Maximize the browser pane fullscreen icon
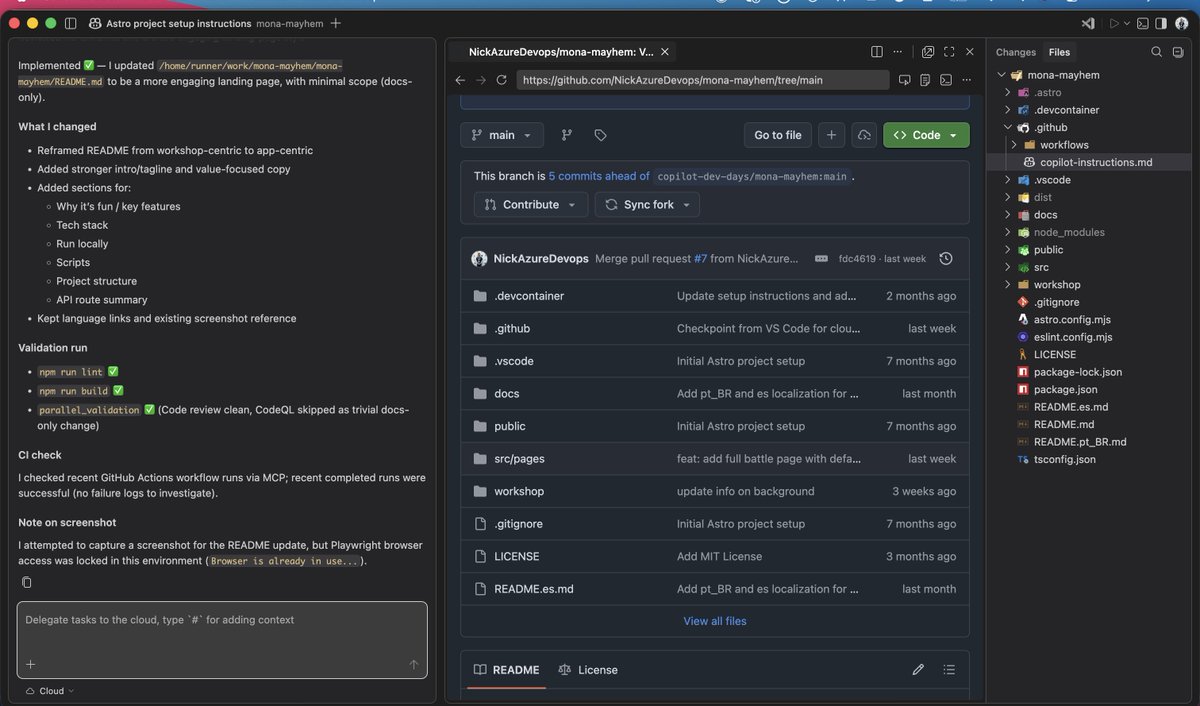The height and width of the screenshot is (706, 1200). pyautogui.click(x=949, y=52)
